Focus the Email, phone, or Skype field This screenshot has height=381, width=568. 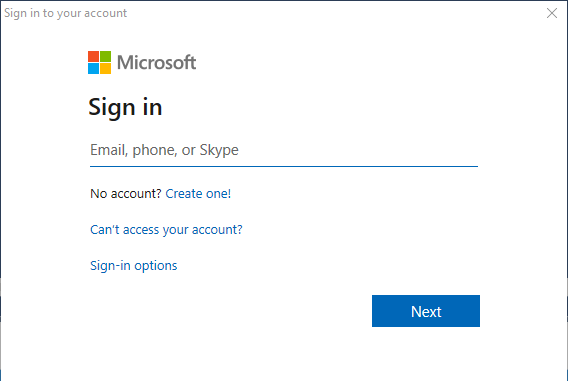tap(284, 150)
